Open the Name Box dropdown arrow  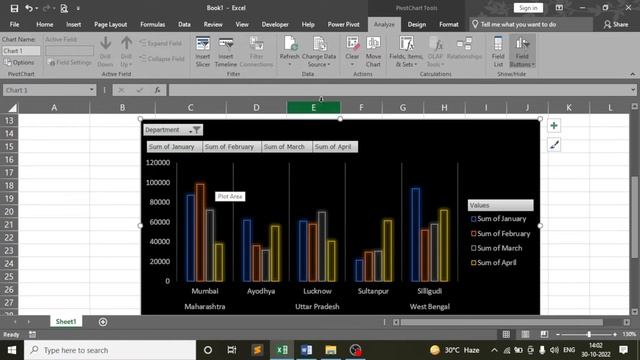pyautogui.click(x=91, y=90)
